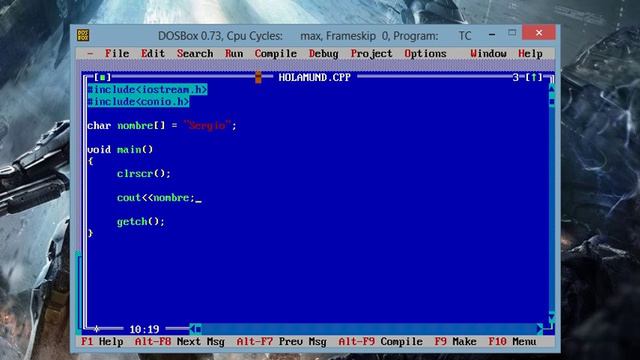Viewport: 640px width, 360px height.
Task: Click the word nombre in declaration
Action: click(135, 125)
